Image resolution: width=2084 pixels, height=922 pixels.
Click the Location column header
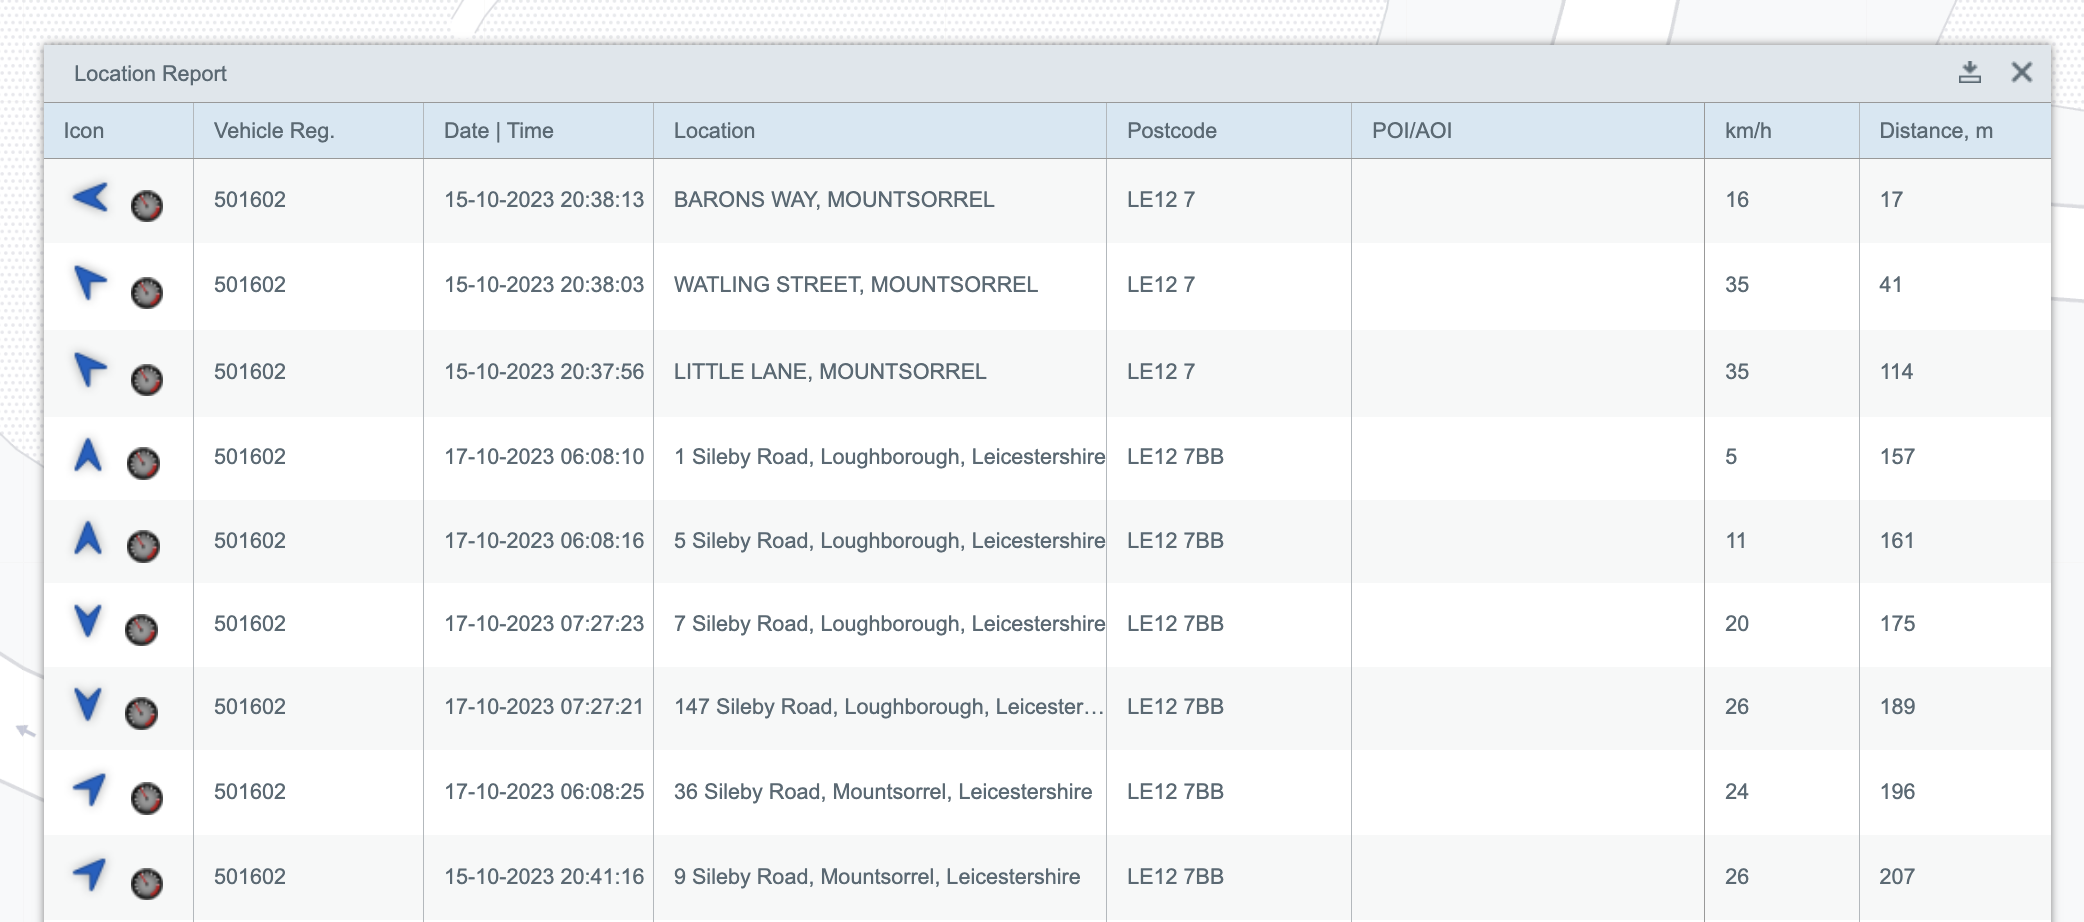click(x=714, y=131)
